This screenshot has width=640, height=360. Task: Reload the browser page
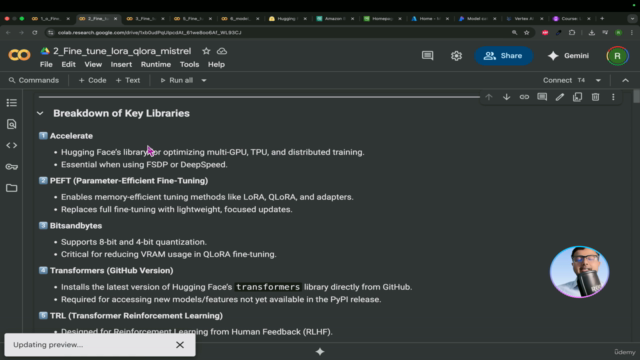[x=35, y=33]
